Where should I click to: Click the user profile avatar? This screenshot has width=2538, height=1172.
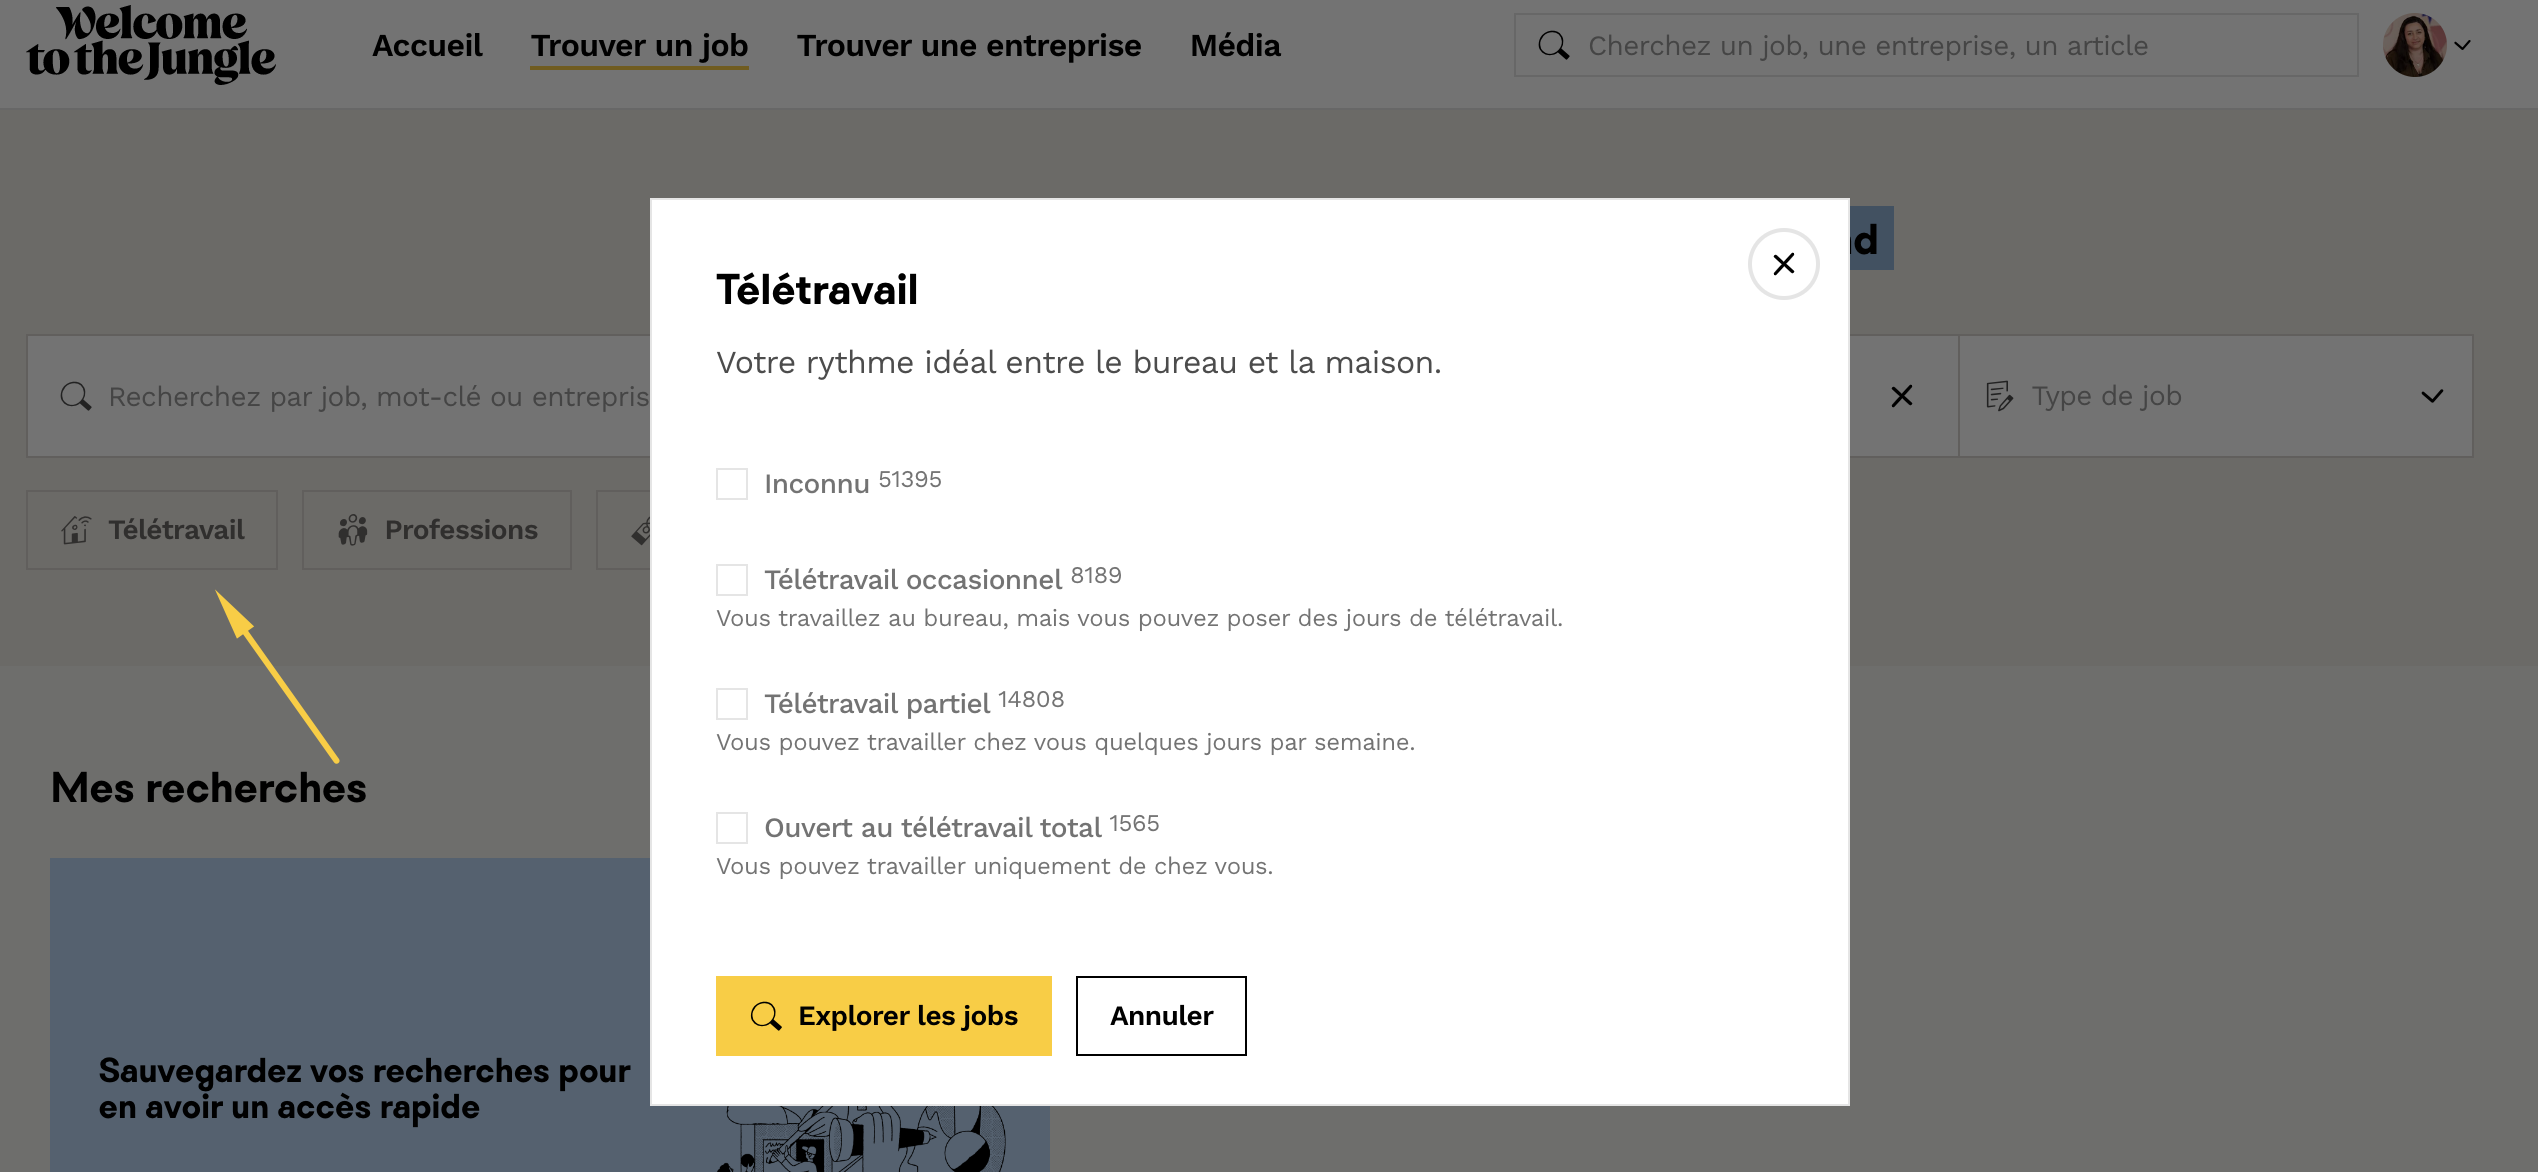tap(2413, 45)
